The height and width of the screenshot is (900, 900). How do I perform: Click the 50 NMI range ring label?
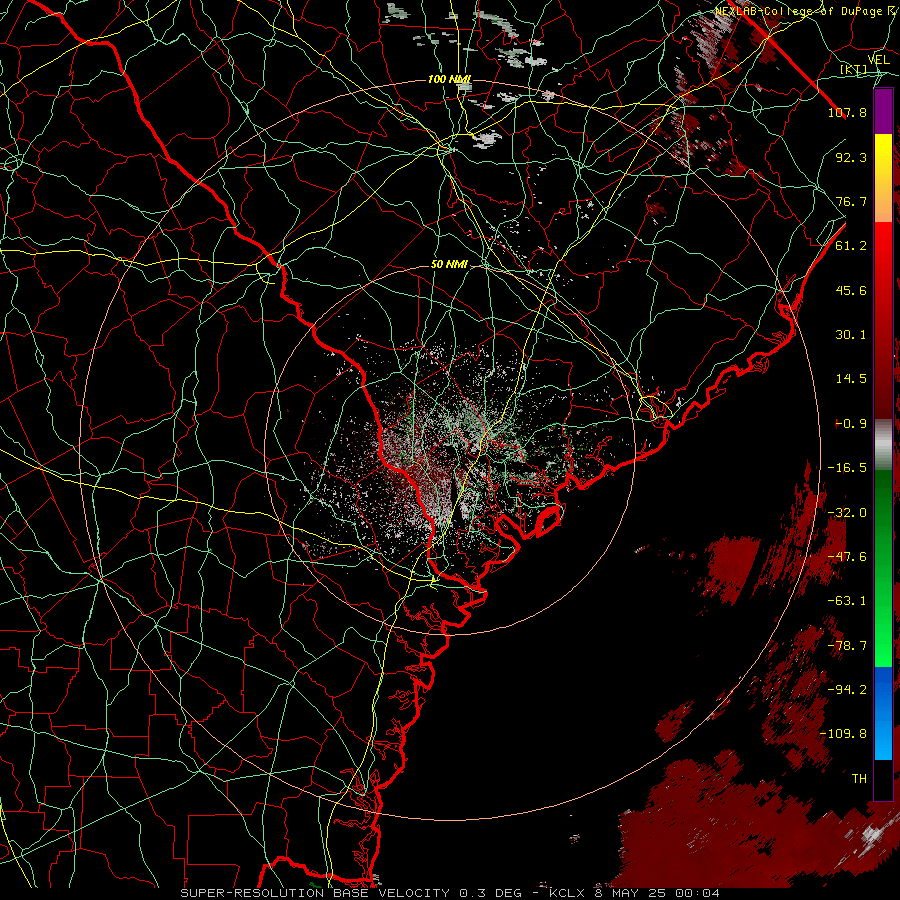(x=449, y=265)
